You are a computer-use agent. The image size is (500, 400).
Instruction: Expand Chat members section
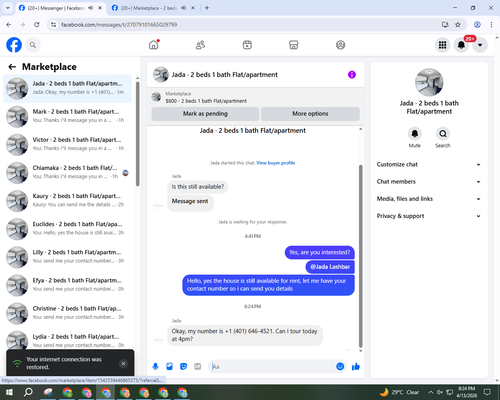tap(429, 182)
